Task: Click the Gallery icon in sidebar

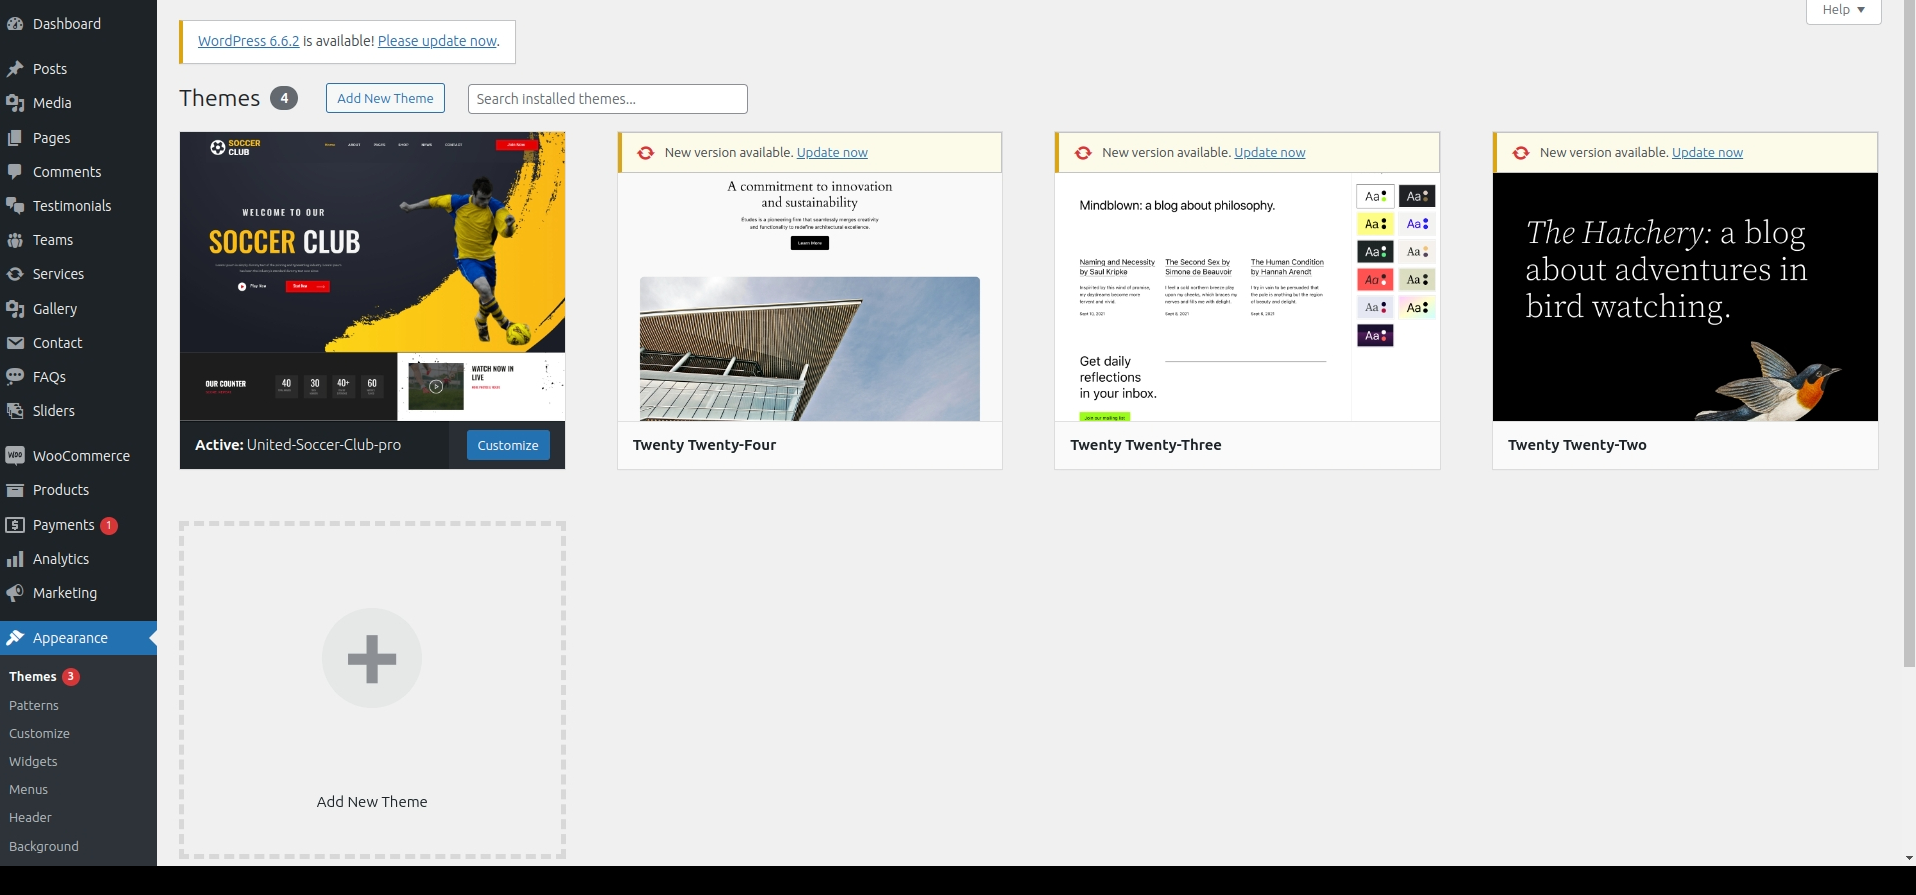Action: [15, 309]
